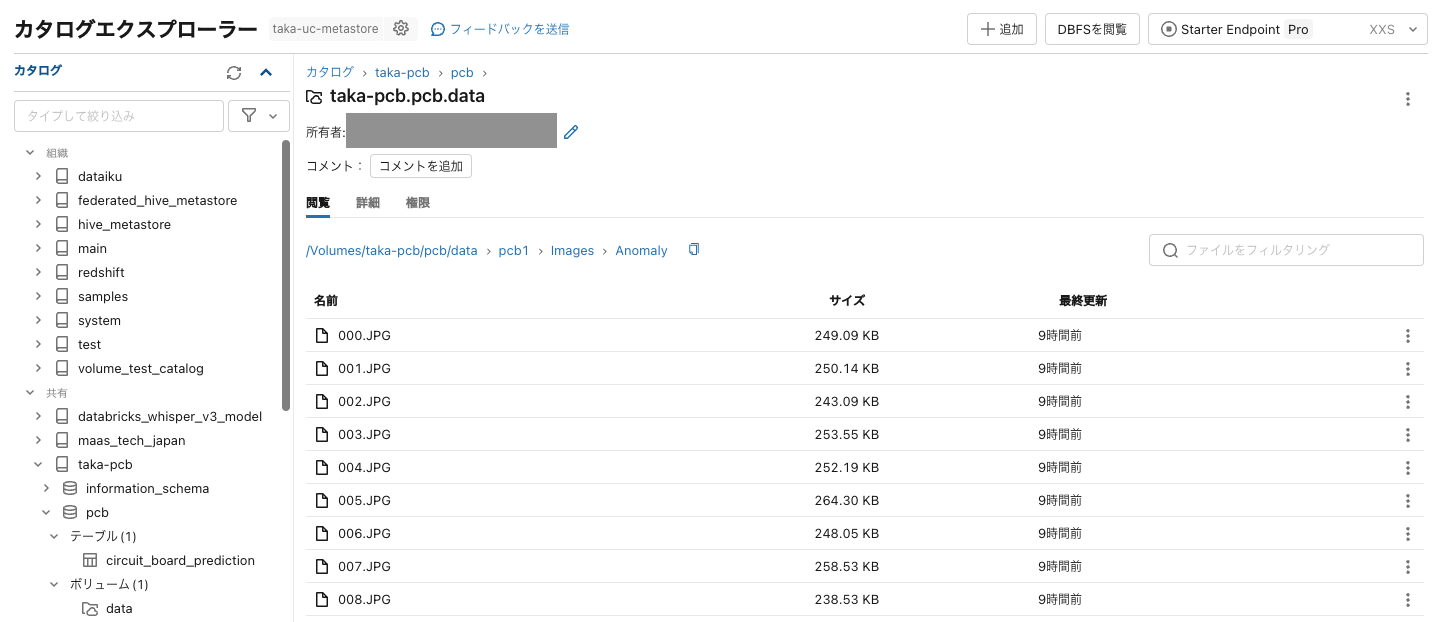Select the data volume icon in the tree
The image size is (1433, 622).
[x=91, y=608]
